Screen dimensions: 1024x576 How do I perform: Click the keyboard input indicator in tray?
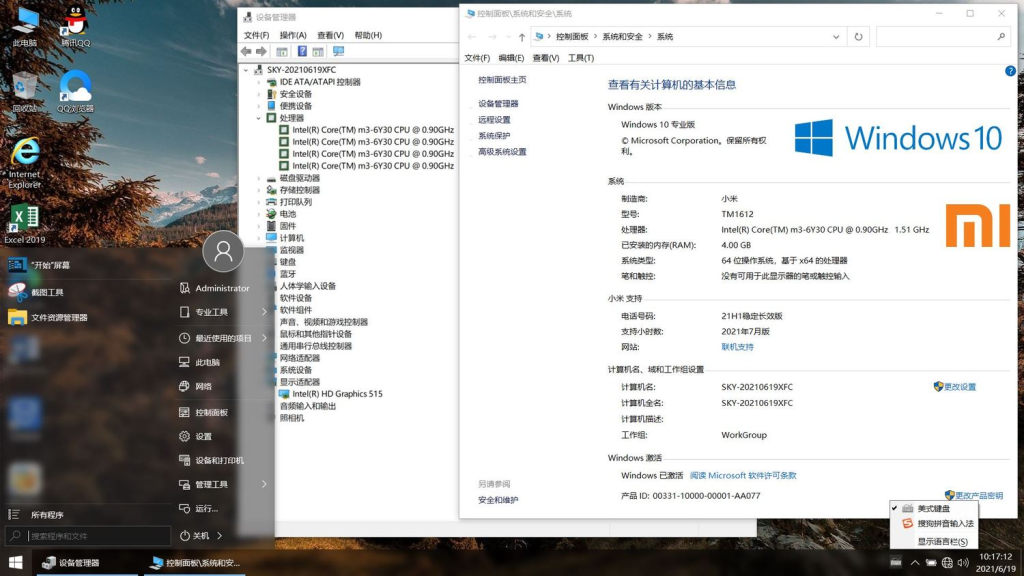pos(896,562)
